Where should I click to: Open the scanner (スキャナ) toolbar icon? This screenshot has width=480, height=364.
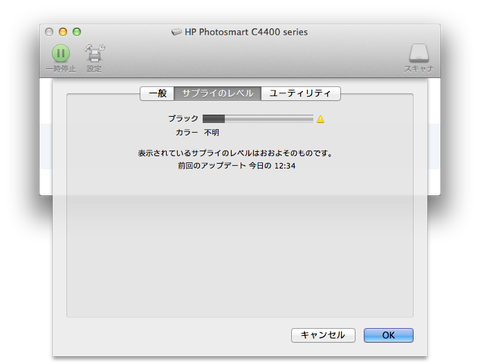coord(419,53)
